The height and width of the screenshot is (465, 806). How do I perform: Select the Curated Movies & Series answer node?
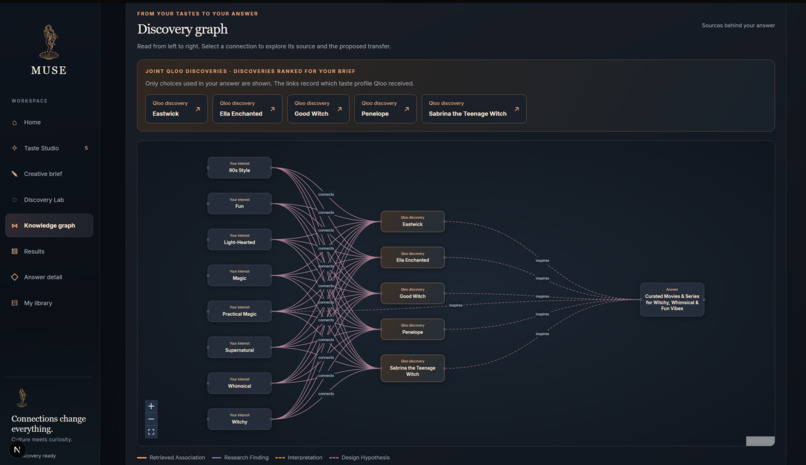(672, 300)
